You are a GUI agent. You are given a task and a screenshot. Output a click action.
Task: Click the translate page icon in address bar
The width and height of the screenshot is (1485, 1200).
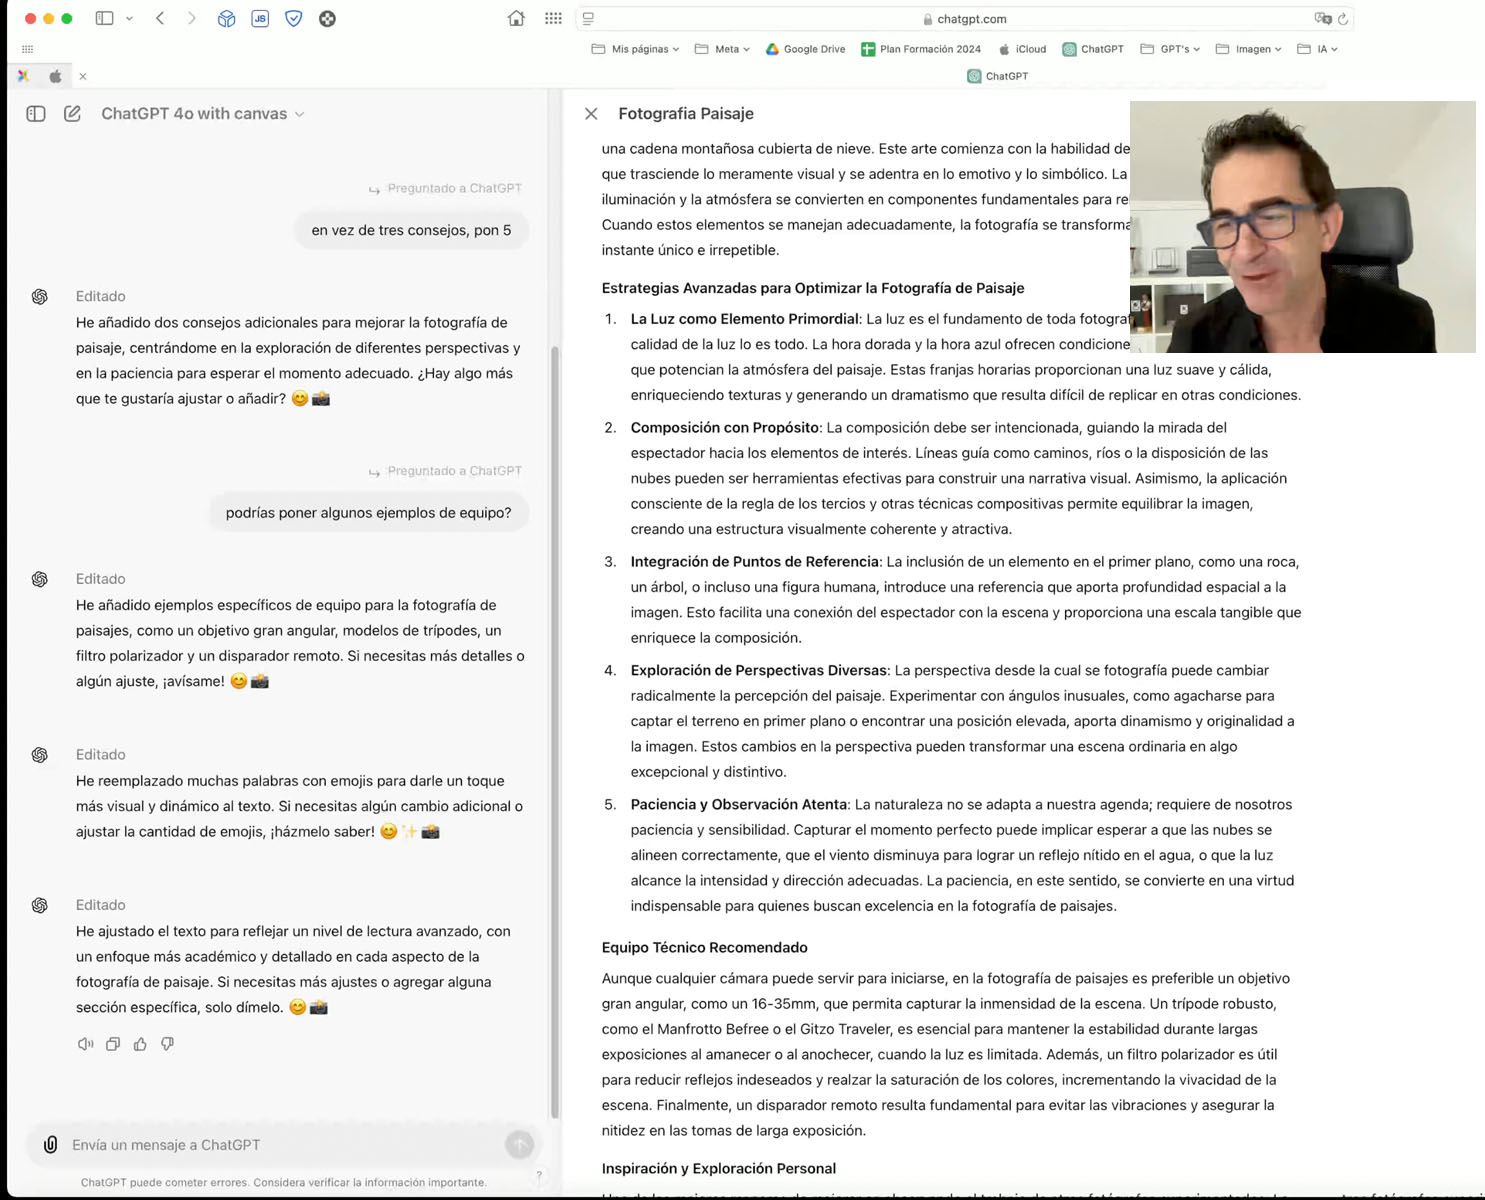[x=1323, y=19]
